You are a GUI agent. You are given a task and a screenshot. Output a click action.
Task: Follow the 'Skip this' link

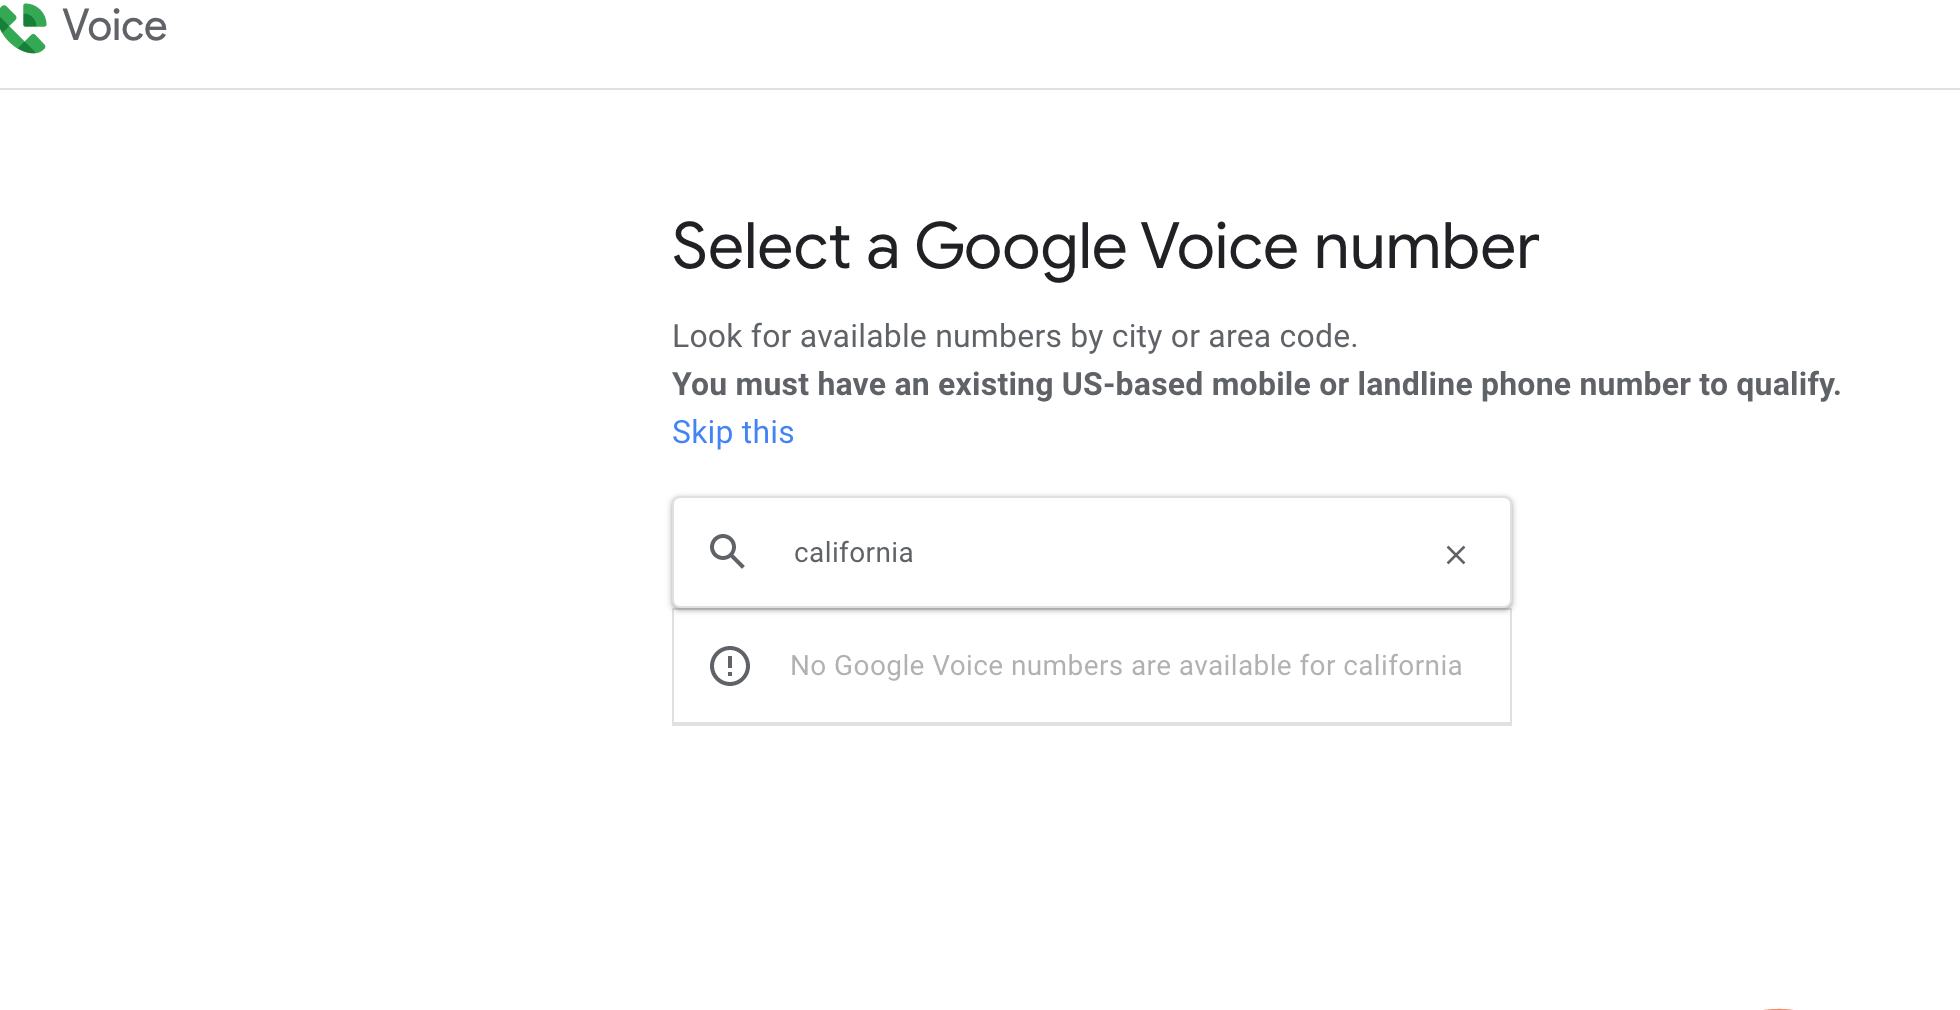732,432
